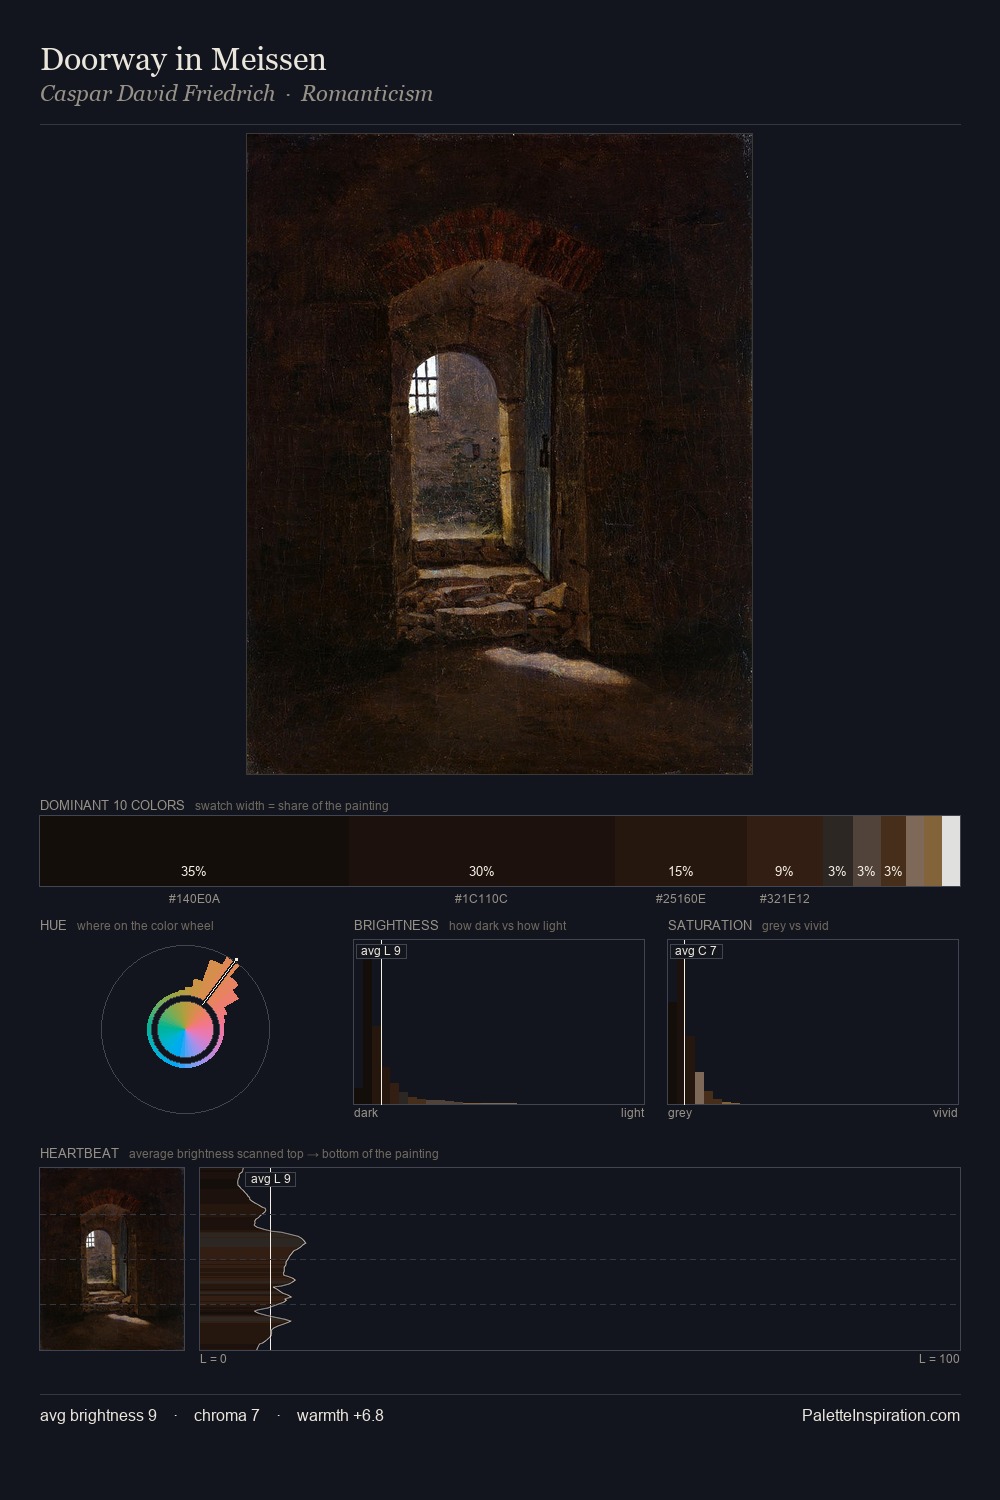The image size is (1000, 1500).
Task: Click the 'L = 100' axis label
Action: (939, 1359)
